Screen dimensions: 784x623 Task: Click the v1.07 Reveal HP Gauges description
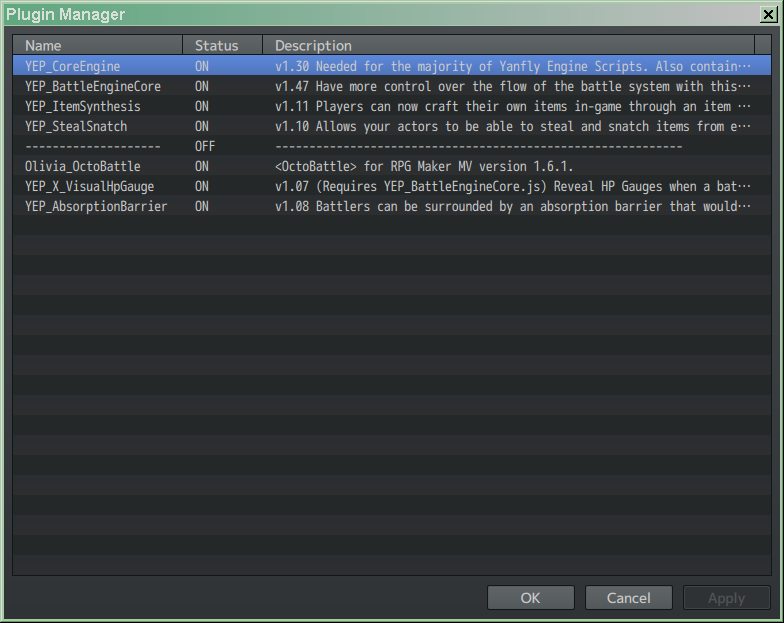coord(513,186)
